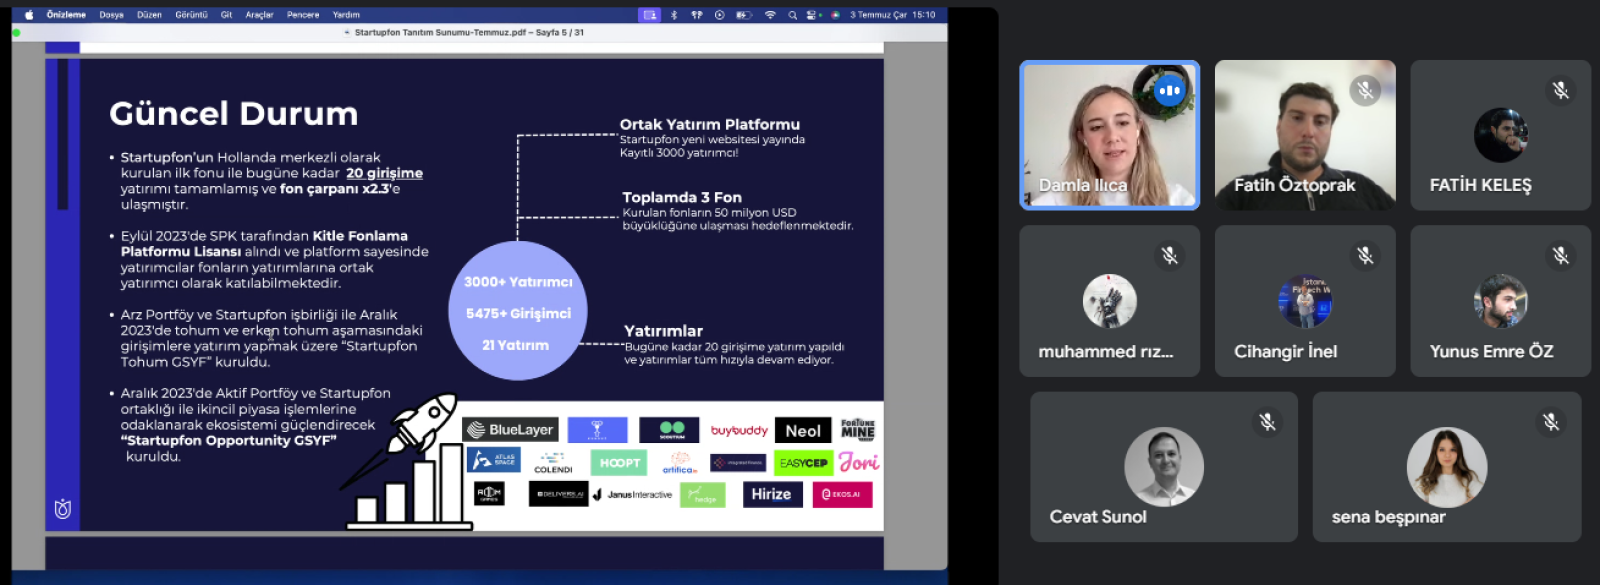
Task: Click the 3000+ Yatırımcı text in circle
Action: (518, 282)
